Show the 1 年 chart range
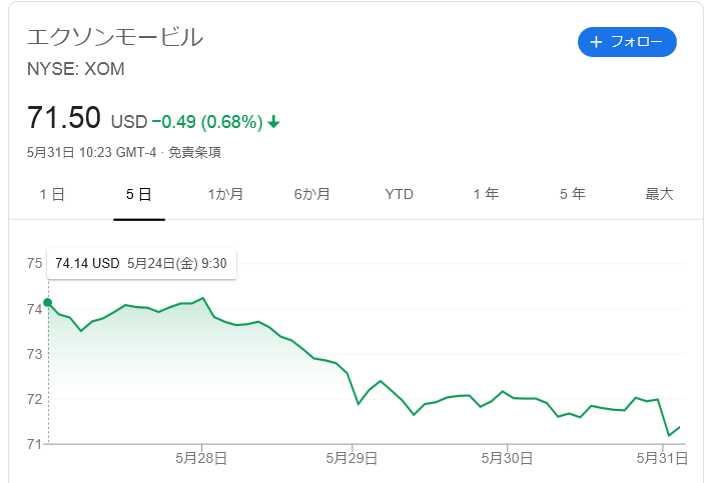 coord(486,194)
